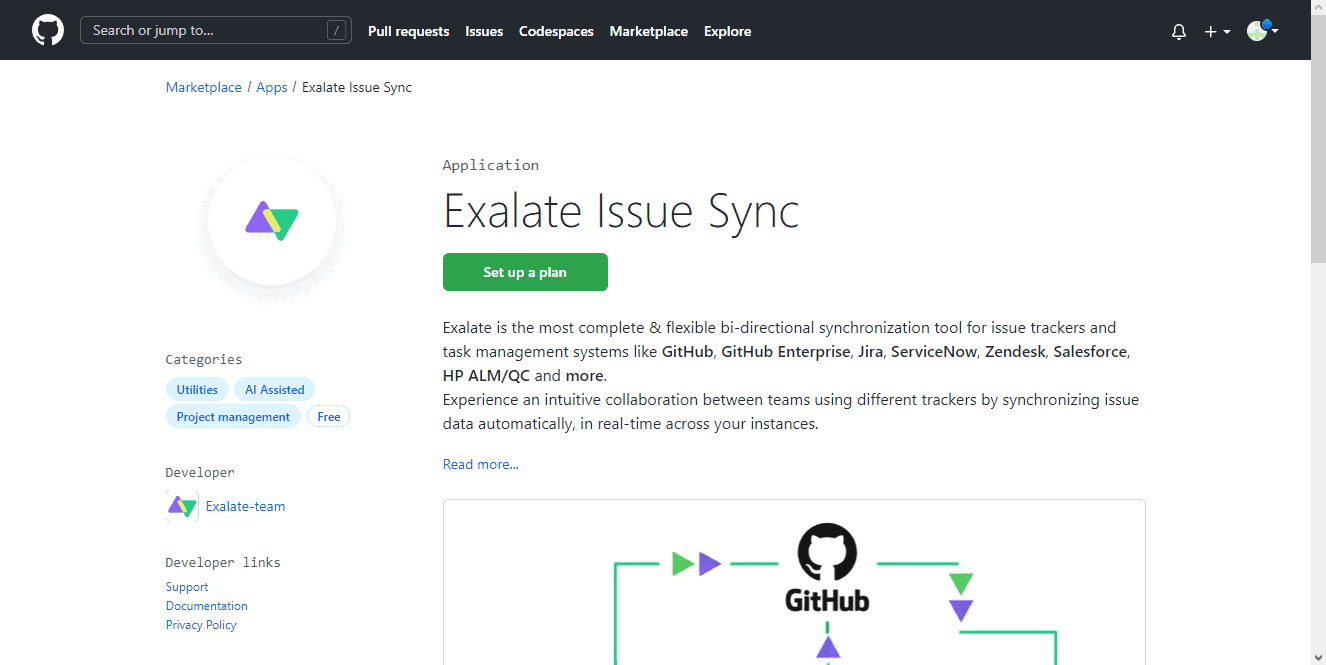1326x665 pixels.
Task: Expand the description with Read more...
Action: [480, 463]
